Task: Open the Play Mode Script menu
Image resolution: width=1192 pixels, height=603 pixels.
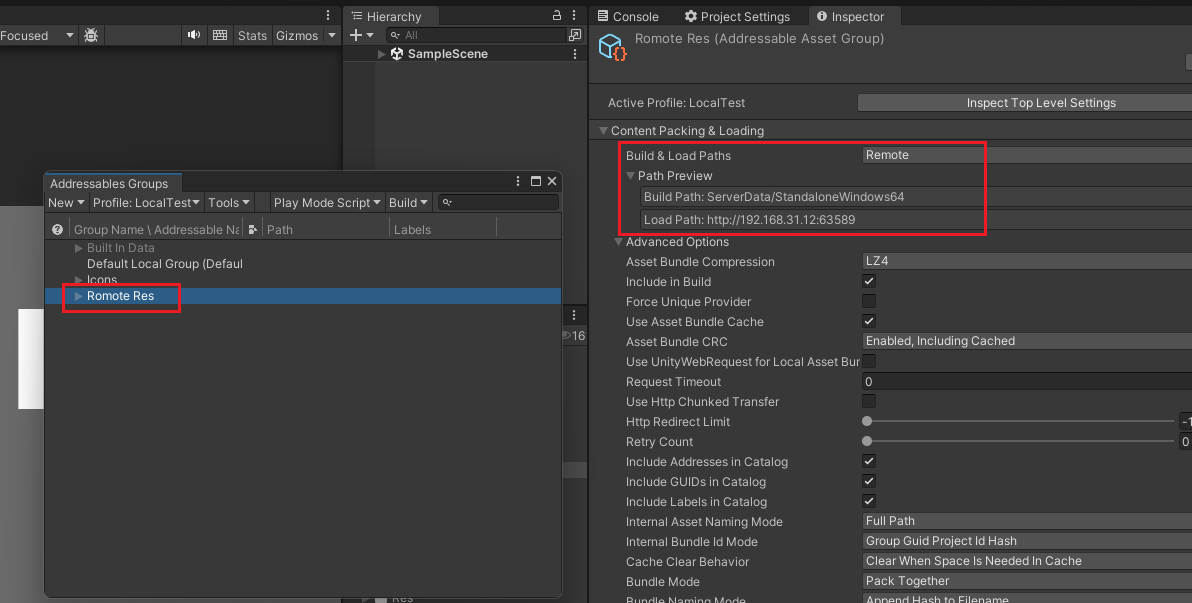Action: 327,202
